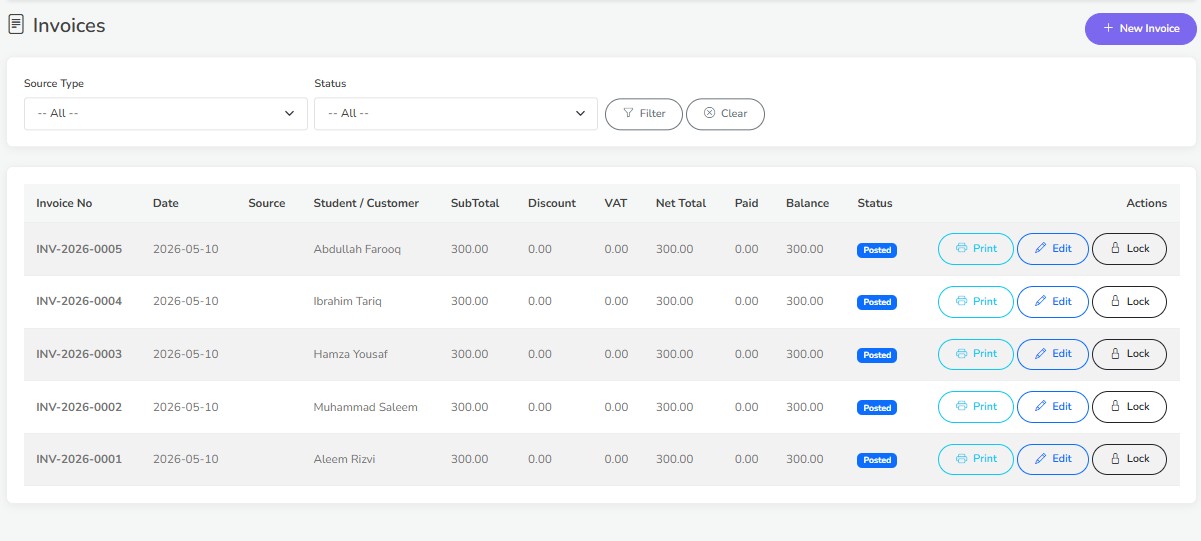Print invoice INV-2026-0001
The width and height of the screenshot is (1201, 541).
976,459
